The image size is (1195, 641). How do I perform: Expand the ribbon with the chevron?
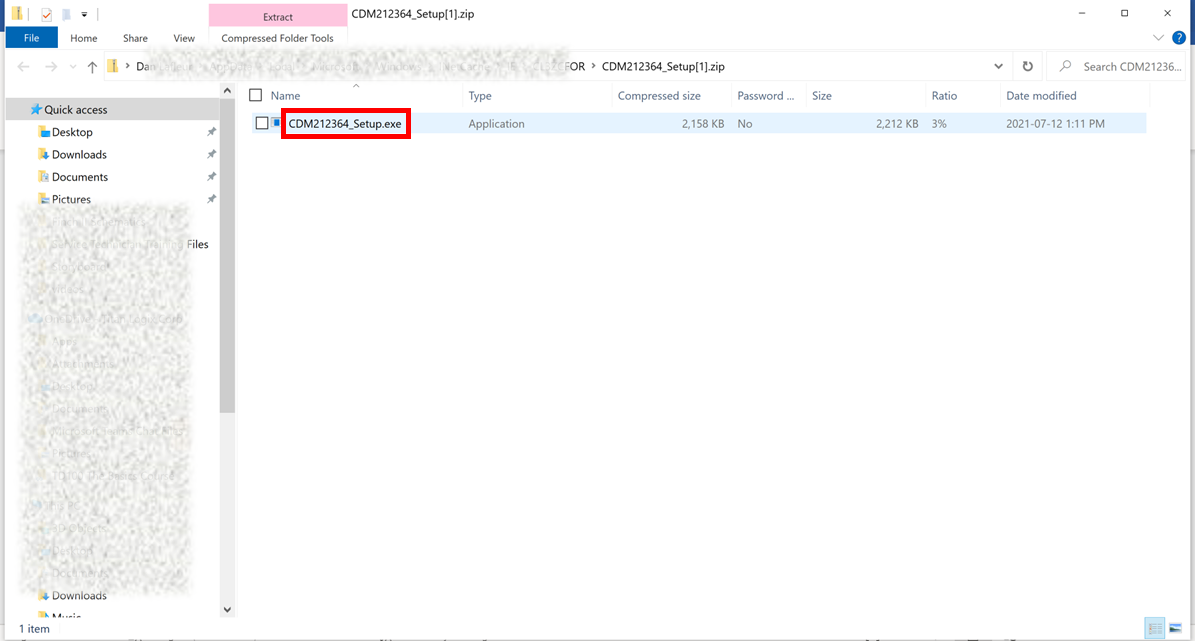click(x=1159, y=38)
